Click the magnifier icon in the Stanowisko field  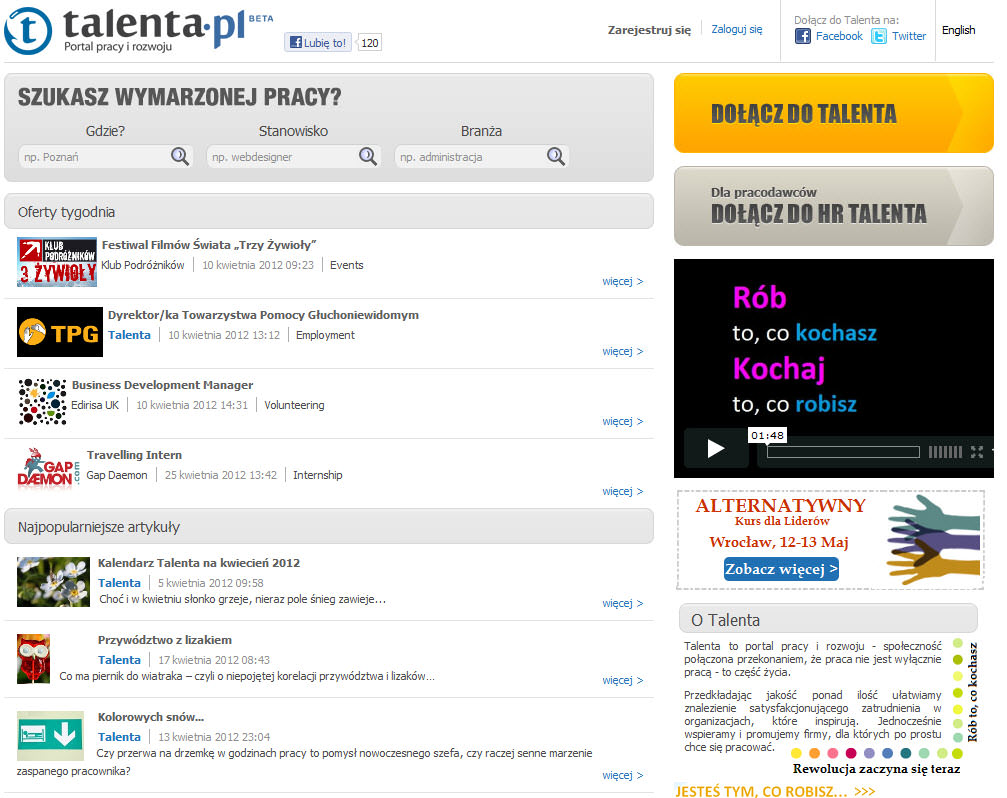click(367, 156)
